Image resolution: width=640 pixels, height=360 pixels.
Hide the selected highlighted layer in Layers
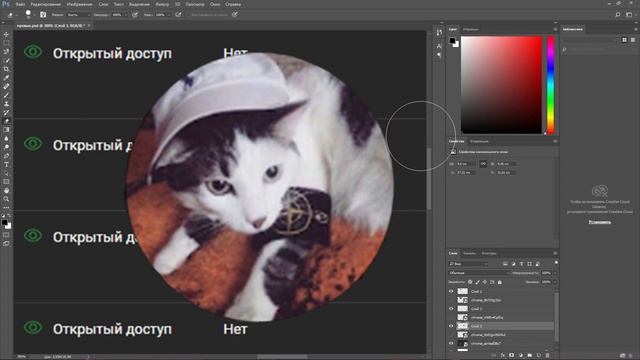(451, 326)
